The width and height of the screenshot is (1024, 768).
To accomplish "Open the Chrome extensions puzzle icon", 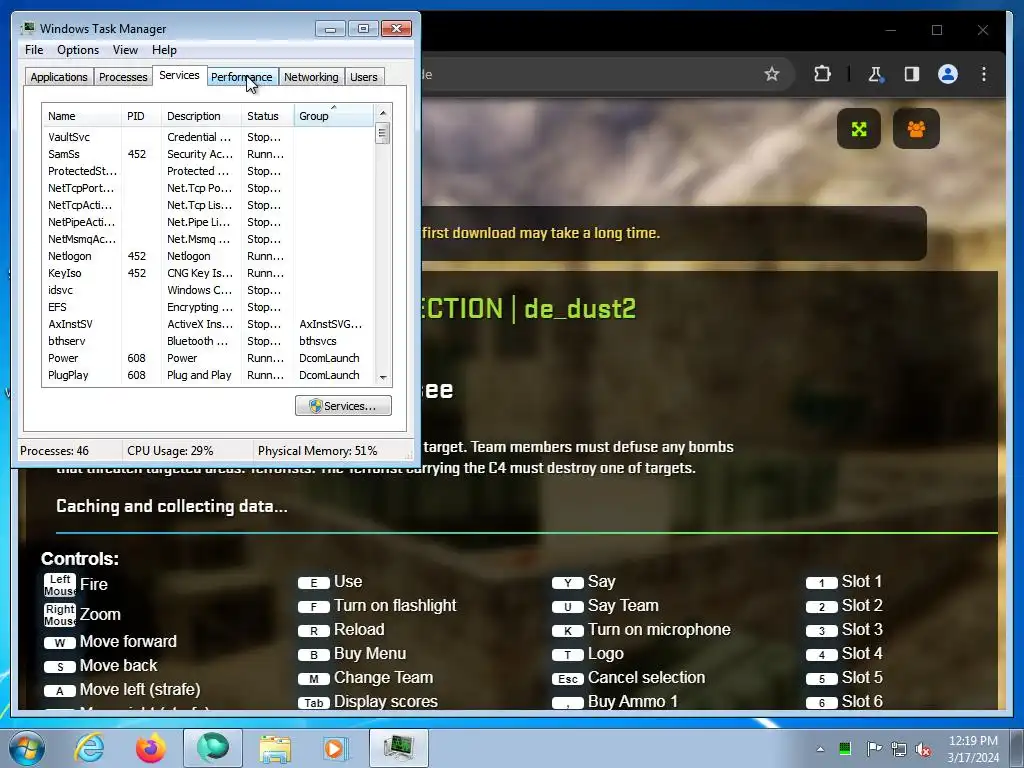I will pyautogui.click(x=822, y=74).
